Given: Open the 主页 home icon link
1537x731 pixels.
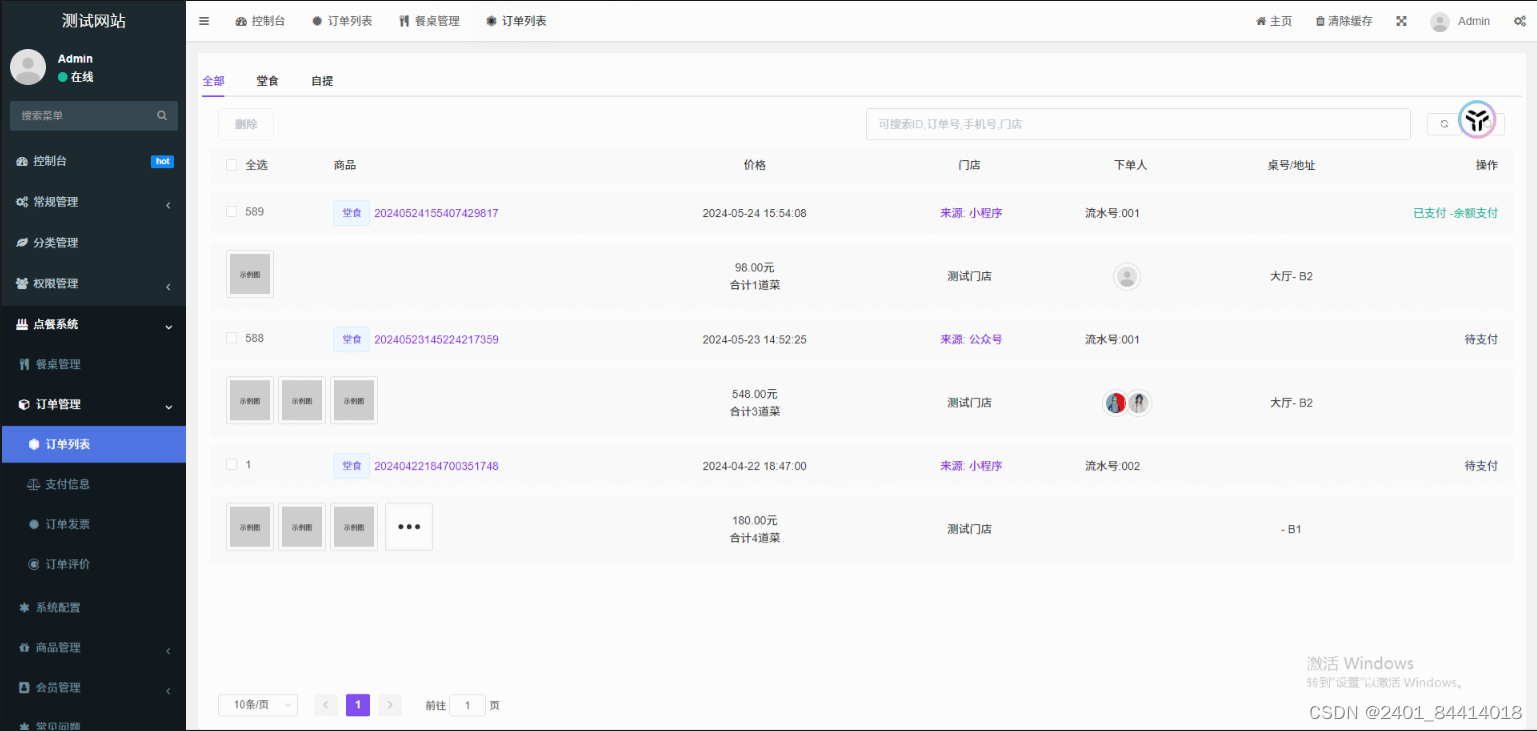Looking at the screenshot, I should (1274, 21).
